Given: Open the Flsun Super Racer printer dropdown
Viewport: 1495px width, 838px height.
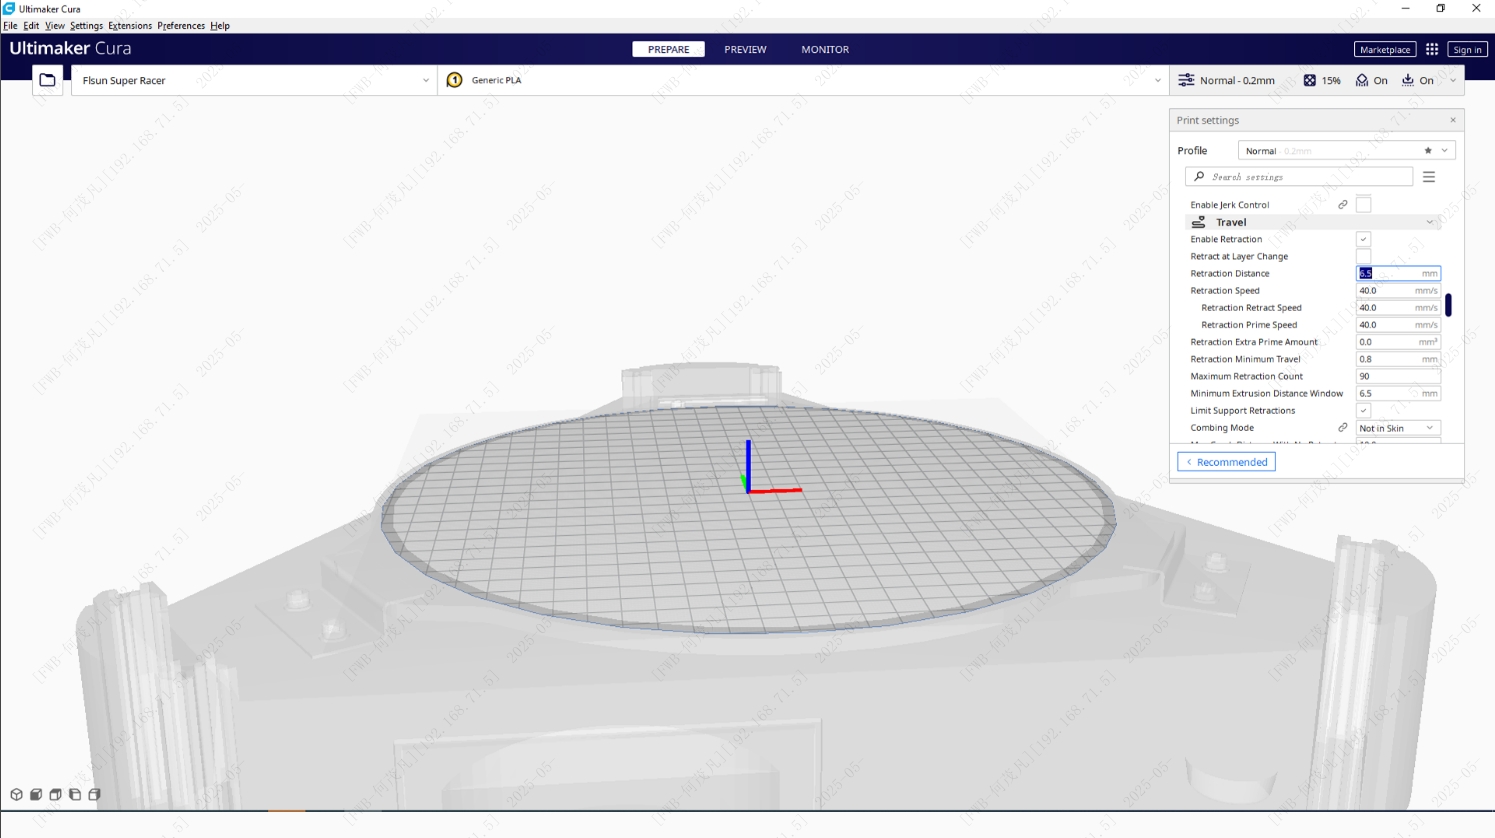Looking at the screenshot, I should 254,80.
